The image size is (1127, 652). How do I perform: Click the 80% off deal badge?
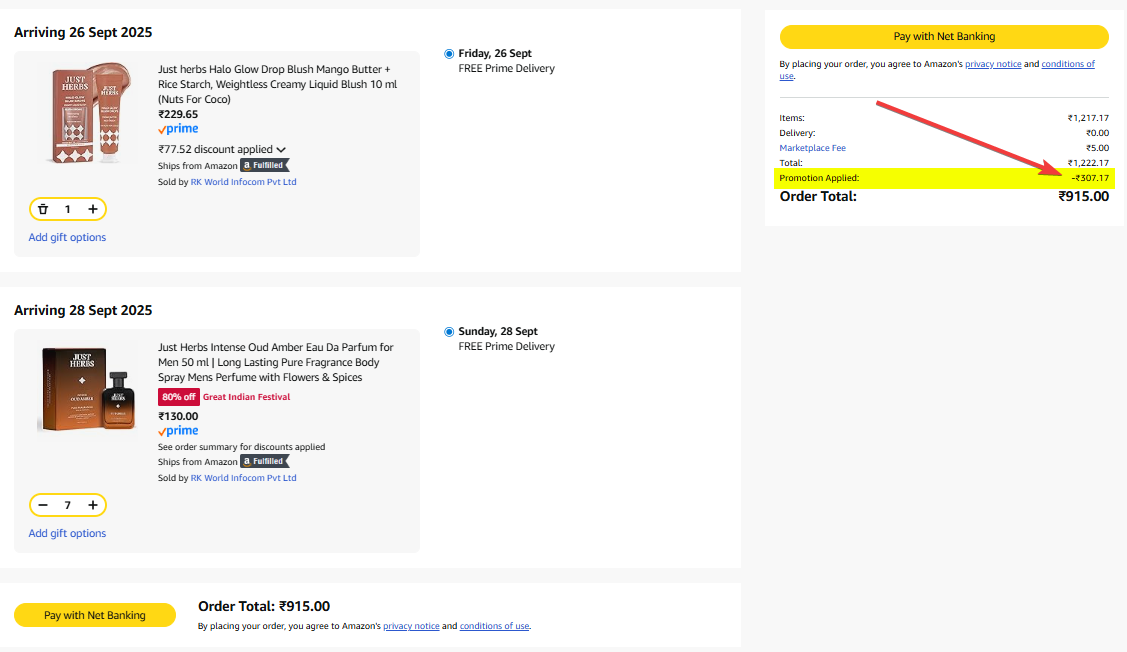tap(179, 397)
